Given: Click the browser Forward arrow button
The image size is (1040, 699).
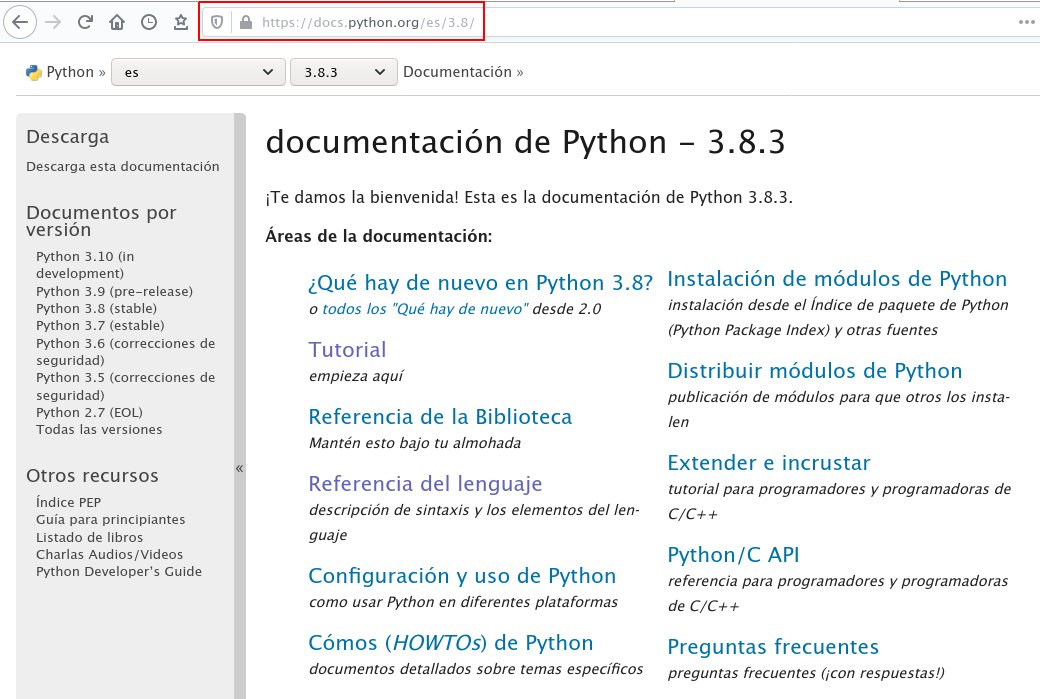Looking at the screenshot, I should [x=53, y=23].
